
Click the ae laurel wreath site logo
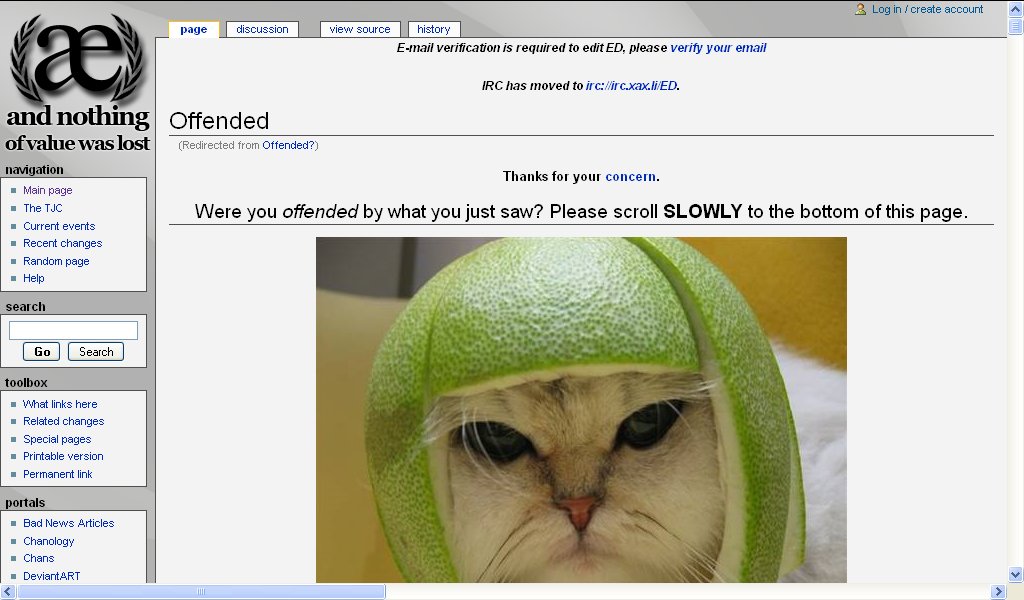pyautogui.click(x=77, y=82)
